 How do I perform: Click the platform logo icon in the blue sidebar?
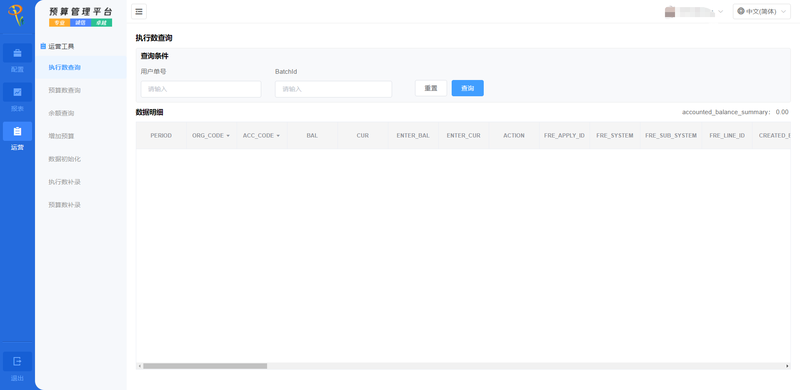17,15
